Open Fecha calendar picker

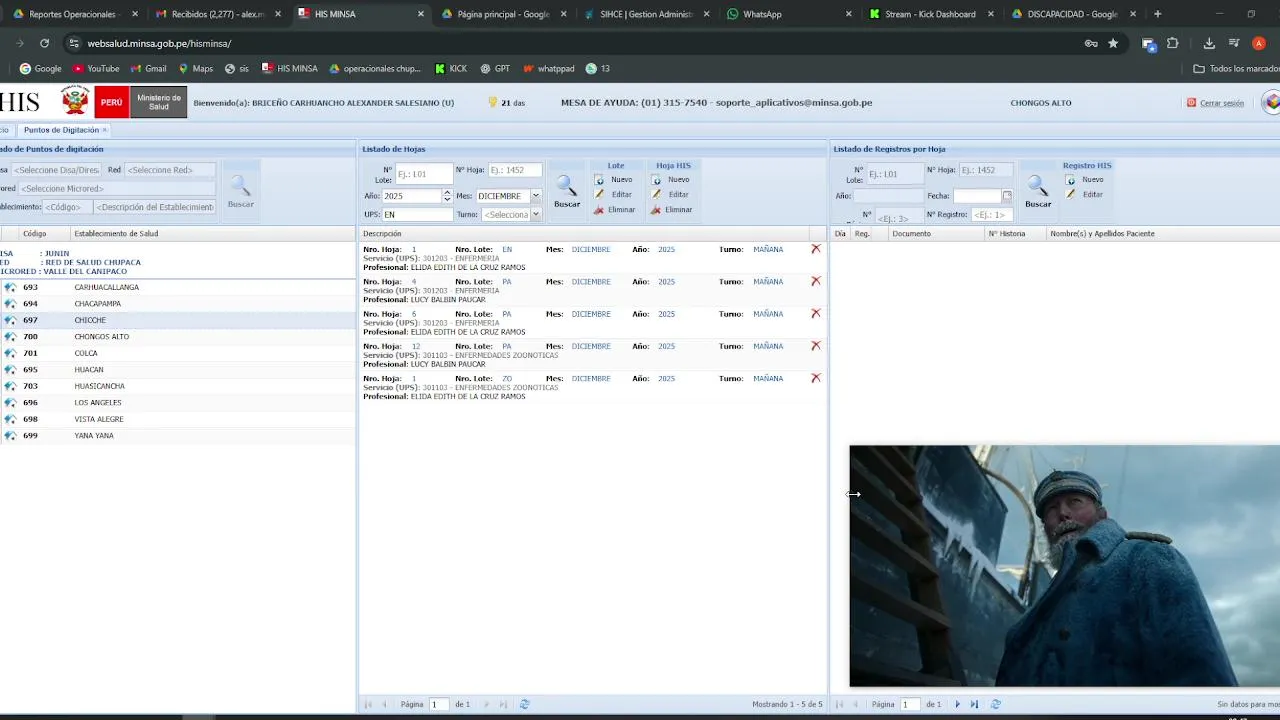coord(1007,196)
